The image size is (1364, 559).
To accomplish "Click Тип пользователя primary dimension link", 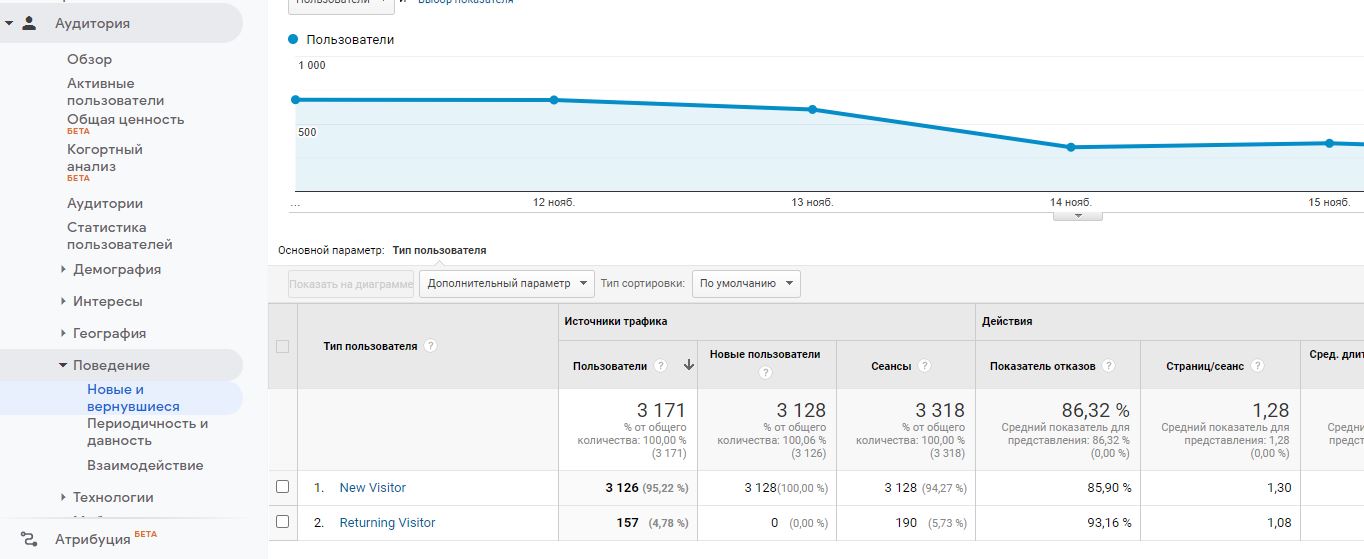I will pyautogui.click(x=439, y=250).
